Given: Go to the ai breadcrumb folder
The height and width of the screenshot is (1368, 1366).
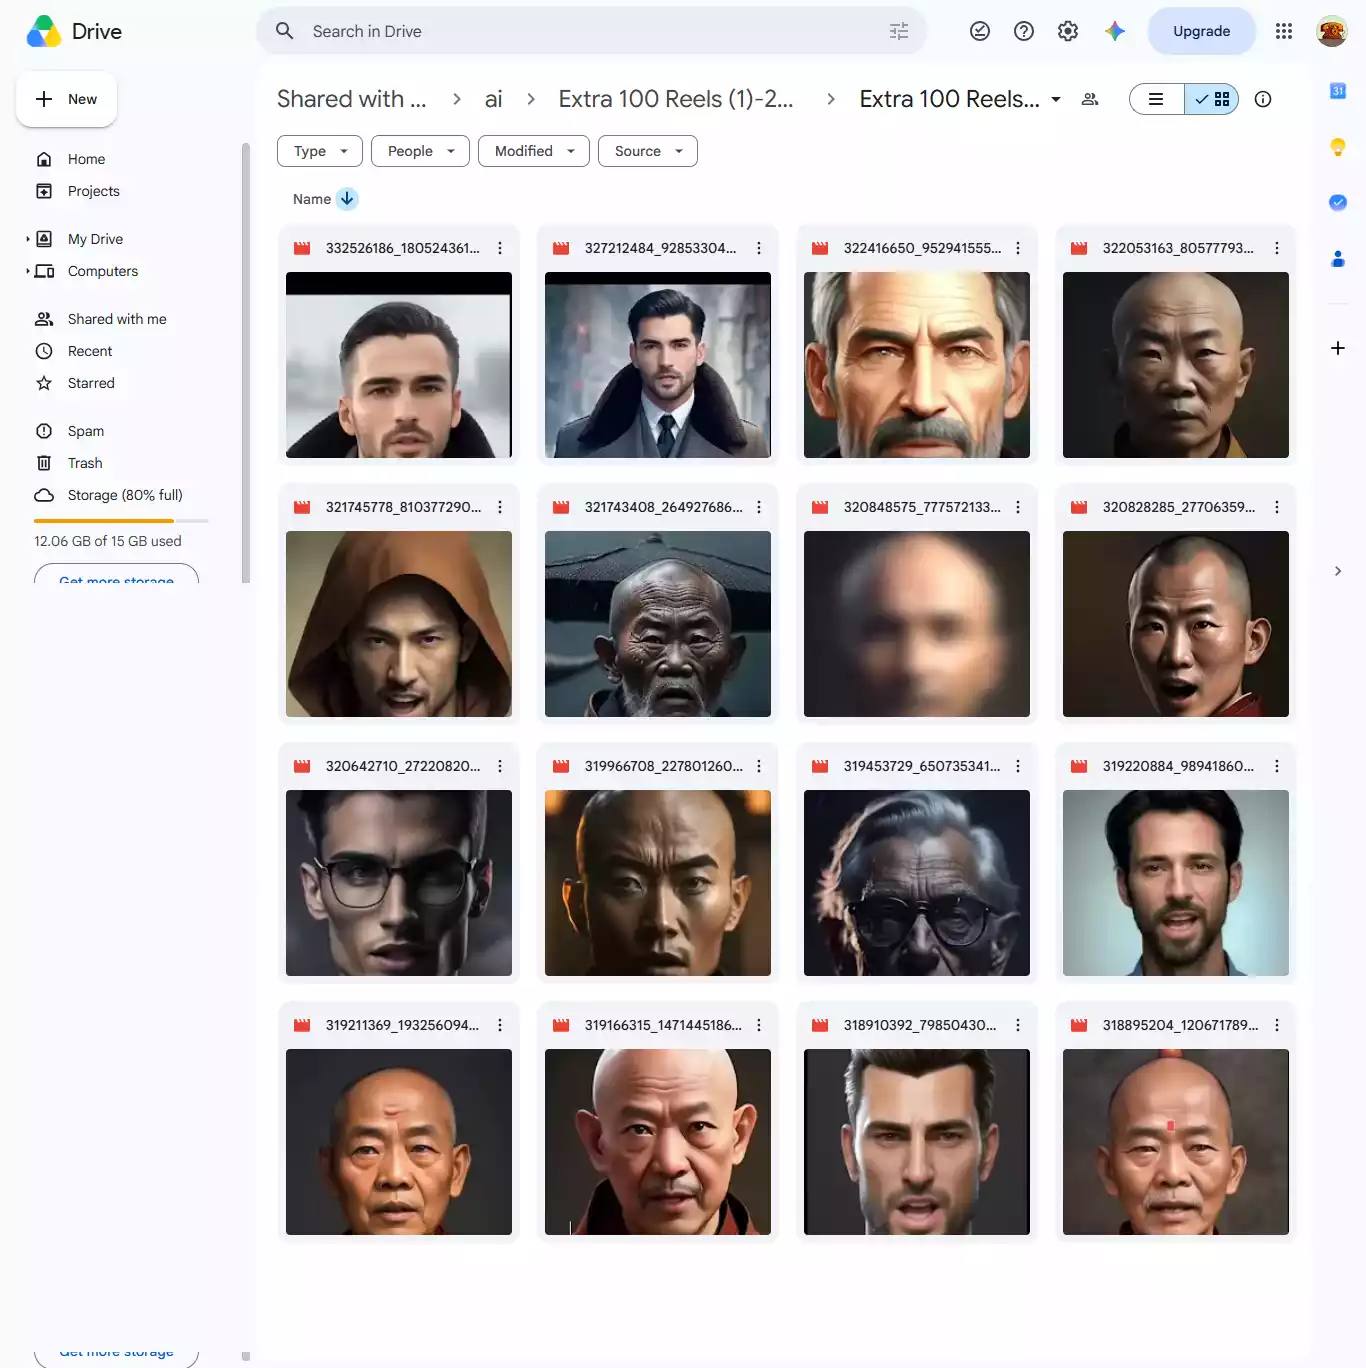Looking at the screenshot, I should click(x=493, y=99).
